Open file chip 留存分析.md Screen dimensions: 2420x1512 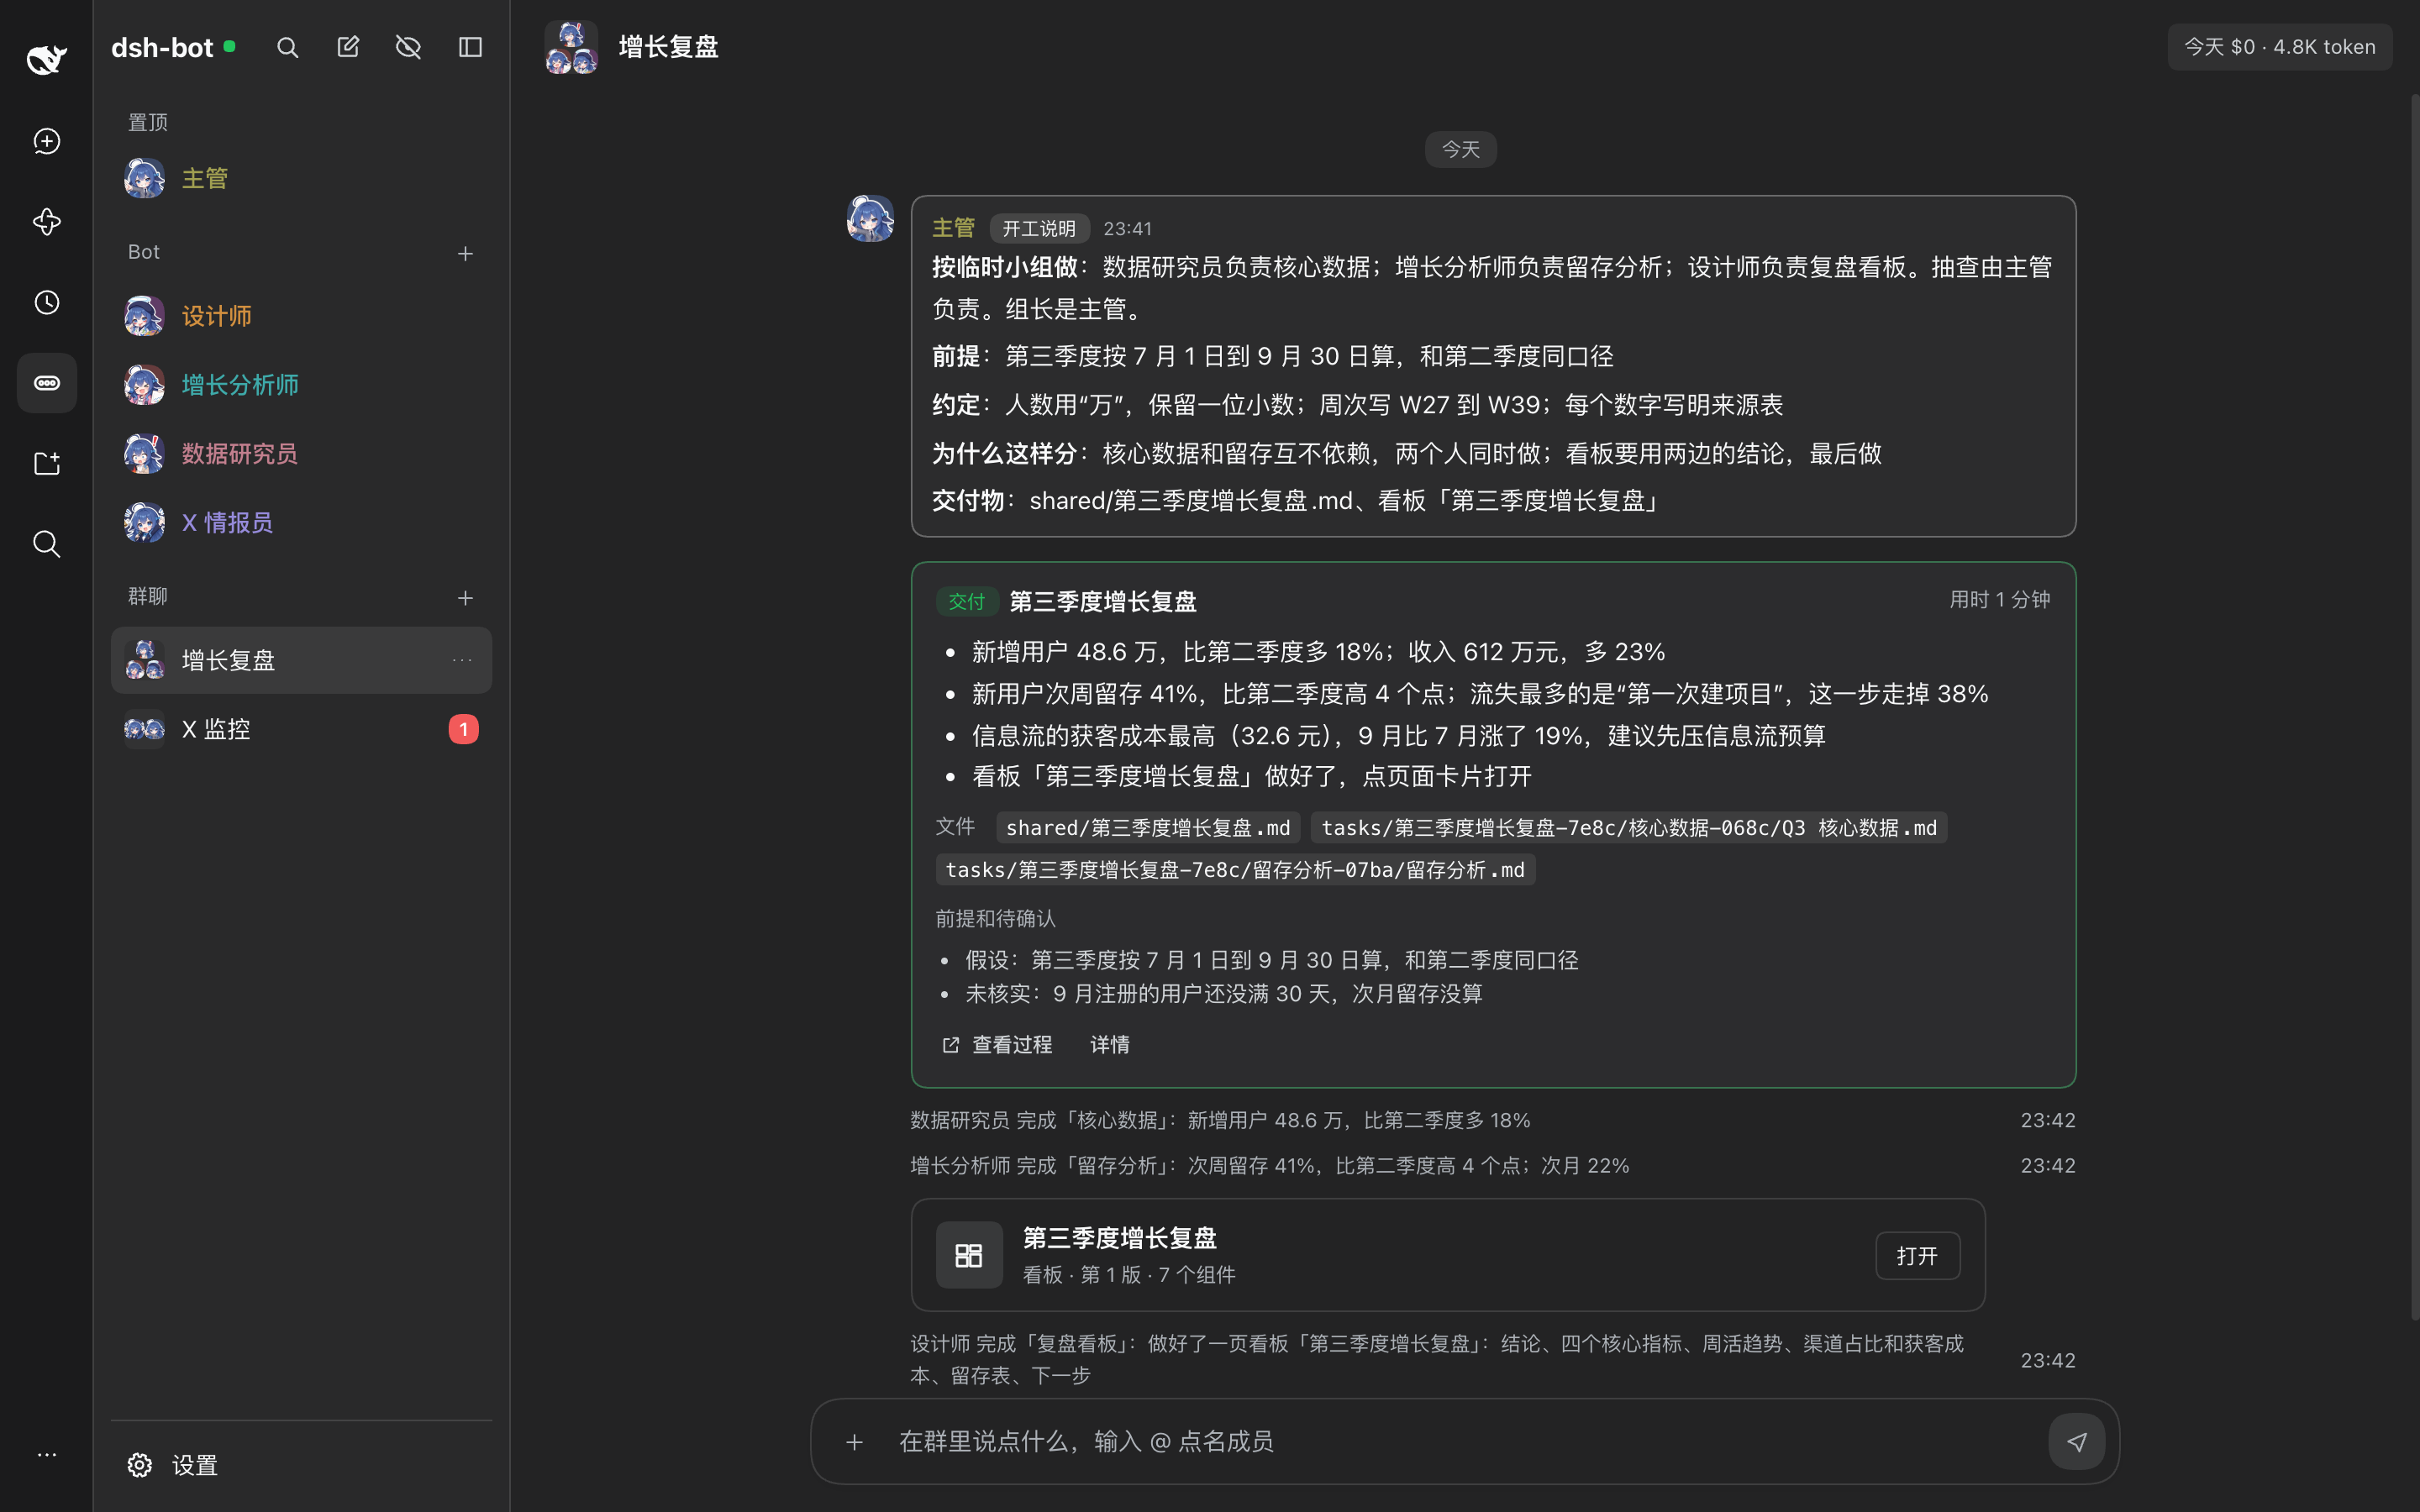tap(1235, 870)
